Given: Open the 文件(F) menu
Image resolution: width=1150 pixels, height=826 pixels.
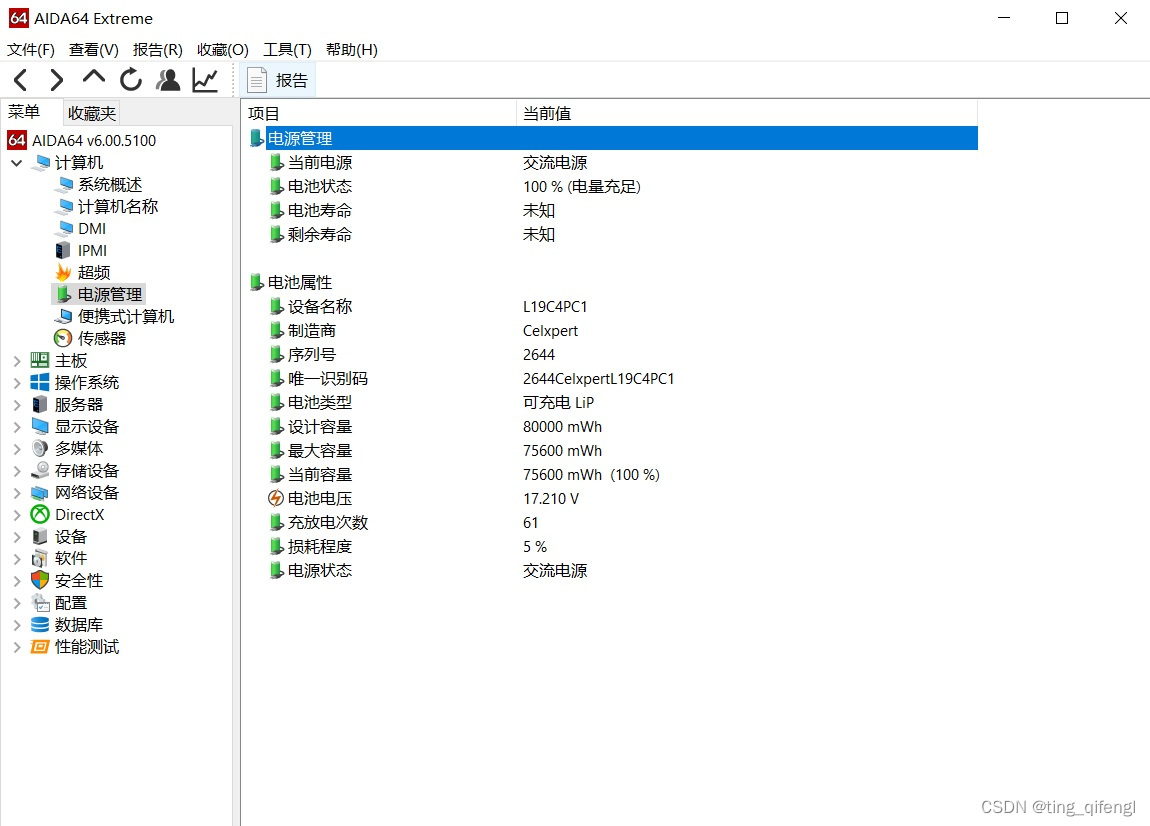Looking at the screenshot, I should 31,49.
